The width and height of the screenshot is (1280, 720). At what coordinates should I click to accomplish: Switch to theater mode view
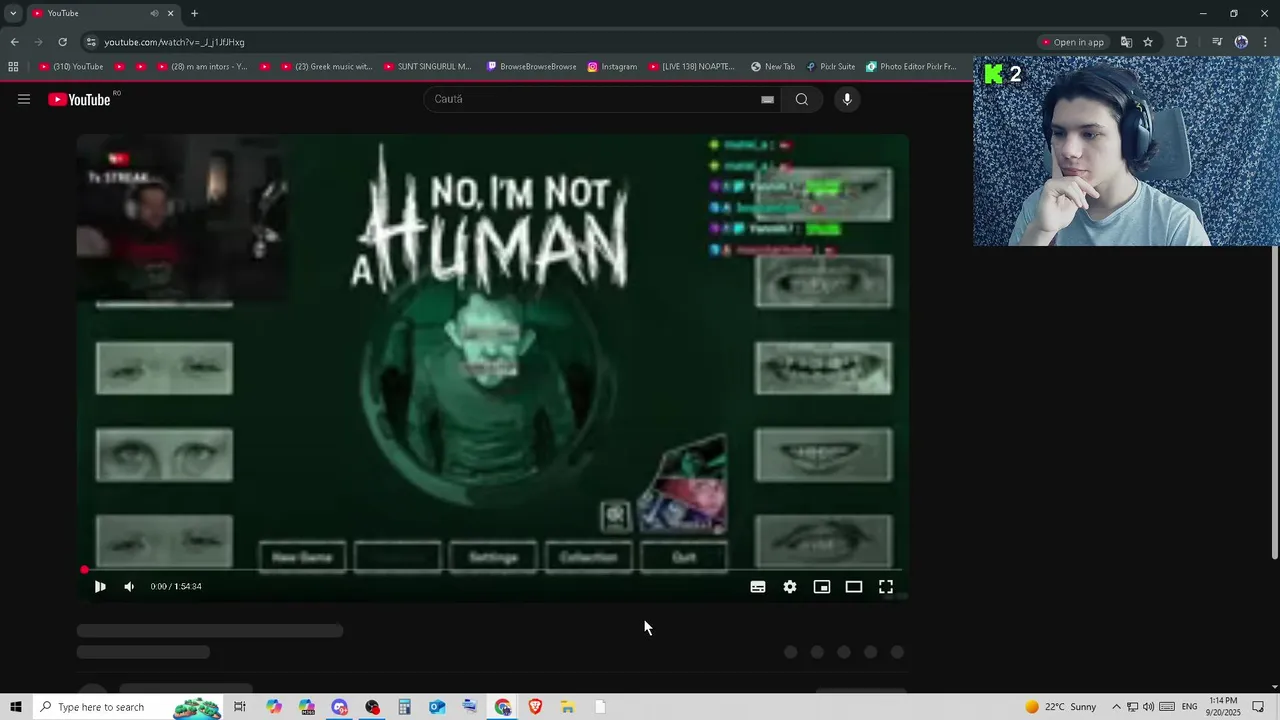pyautogui.click(x=854, y=587)
